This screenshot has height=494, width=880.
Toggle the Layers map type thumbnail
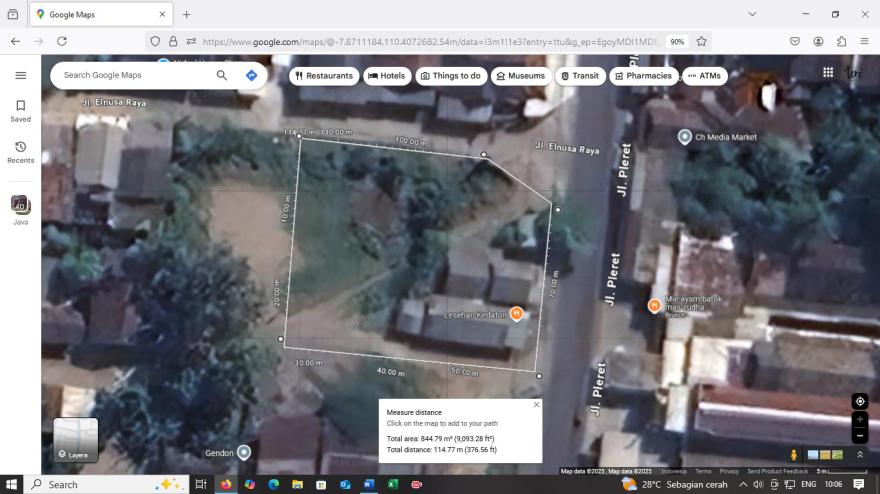pyautogui.click(x=76, y=440)
